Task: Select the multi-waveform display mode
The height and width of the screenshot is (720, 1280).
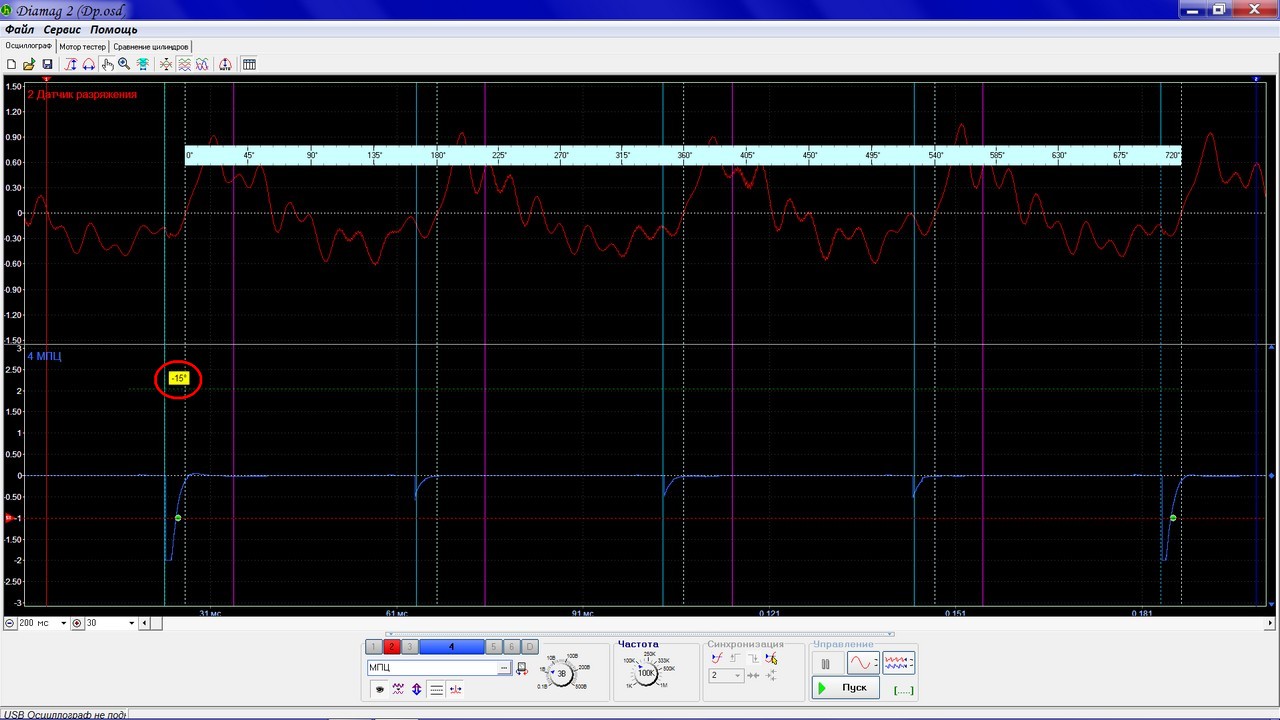Action: tap(898, 663)
